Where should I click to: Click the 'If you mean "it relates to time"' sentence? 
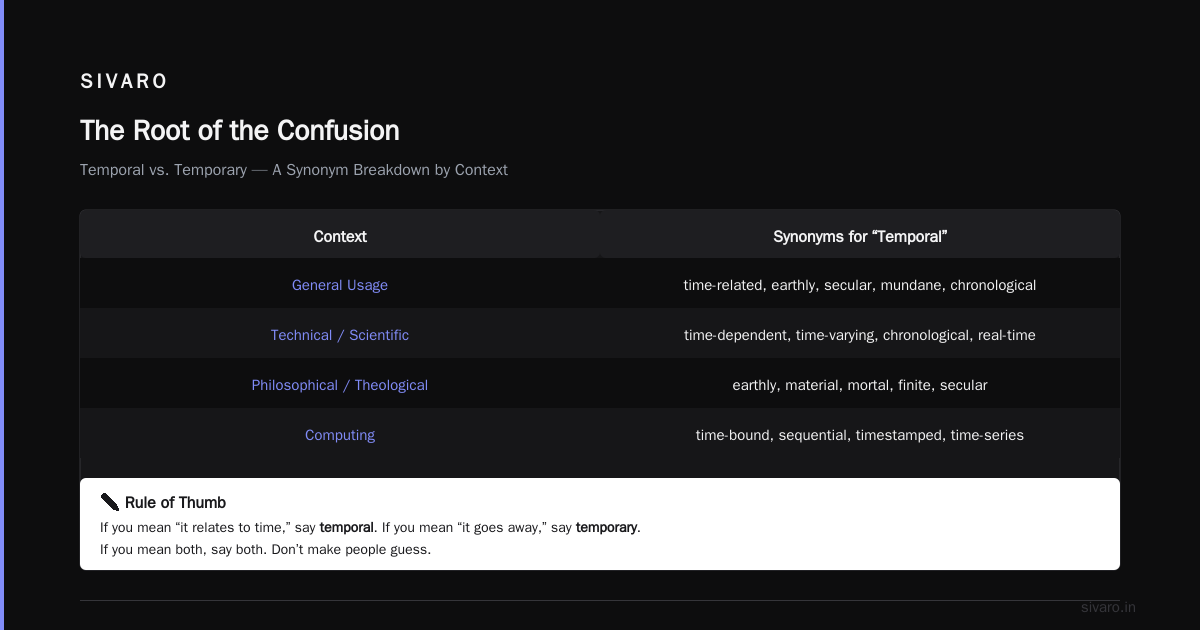[x=370, y=527]
